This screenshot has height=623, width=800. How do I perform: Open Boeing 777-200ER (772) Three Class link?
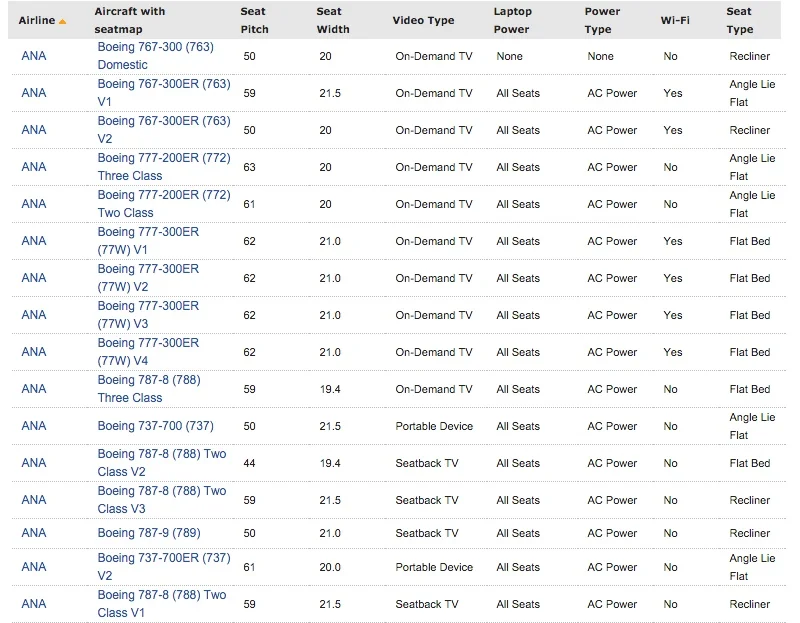tap(164, 167)
